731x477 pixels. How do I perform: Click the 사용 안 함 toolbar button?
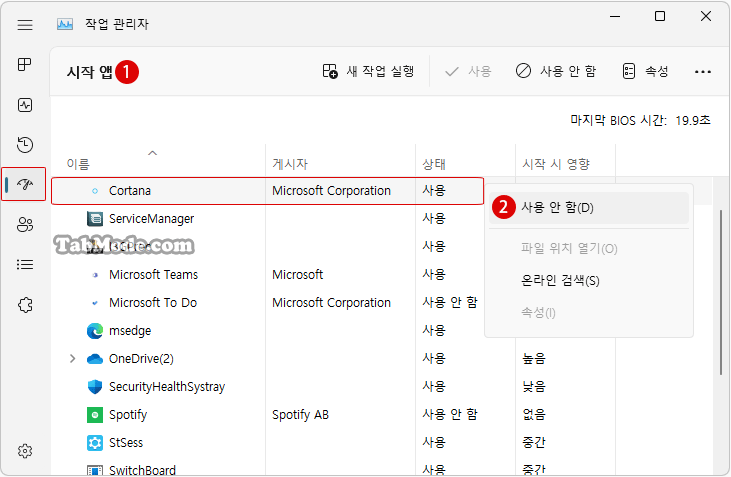click(556, 71)
